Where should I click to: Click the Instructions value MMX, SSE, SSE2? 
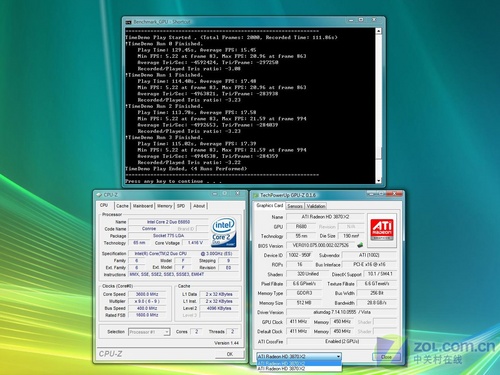[x=184, y=274]
